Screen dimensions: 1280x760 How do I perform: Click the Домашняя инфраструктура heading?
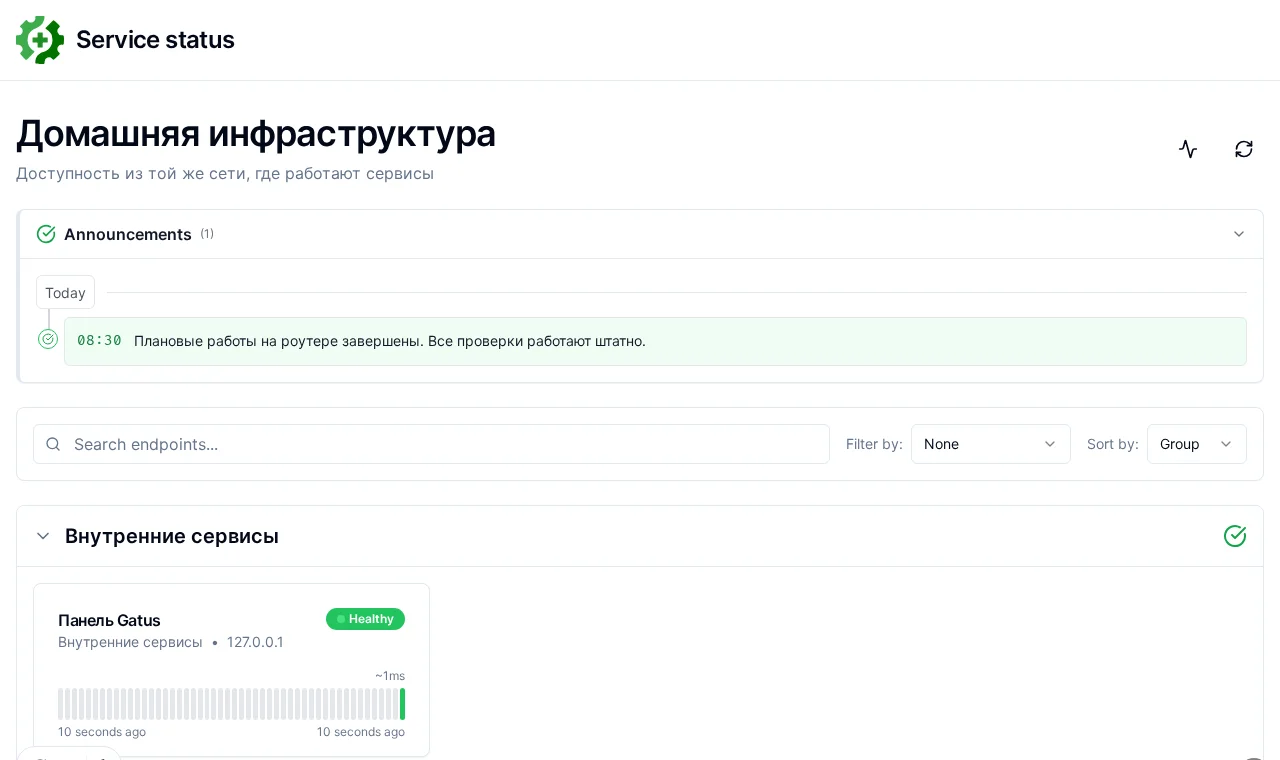click(256, 133)
